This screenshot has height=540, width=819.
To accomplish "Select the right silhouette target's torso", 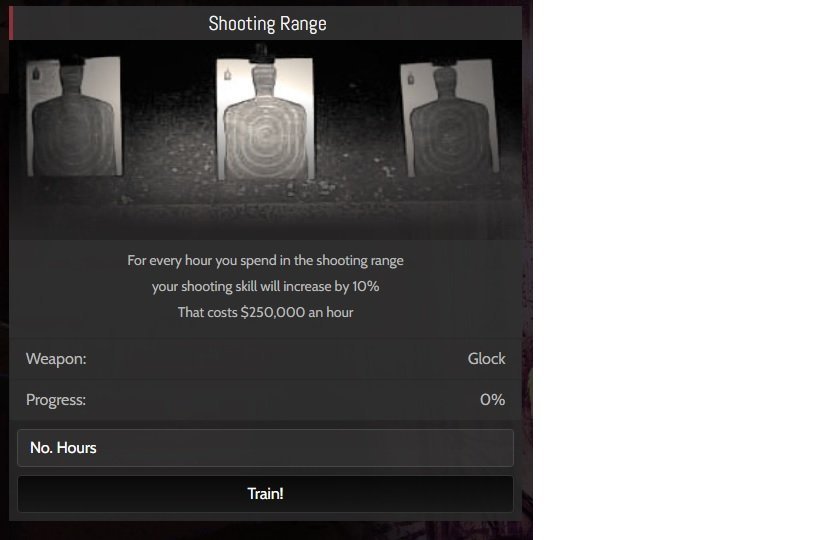I will click(x=451, y=136).
